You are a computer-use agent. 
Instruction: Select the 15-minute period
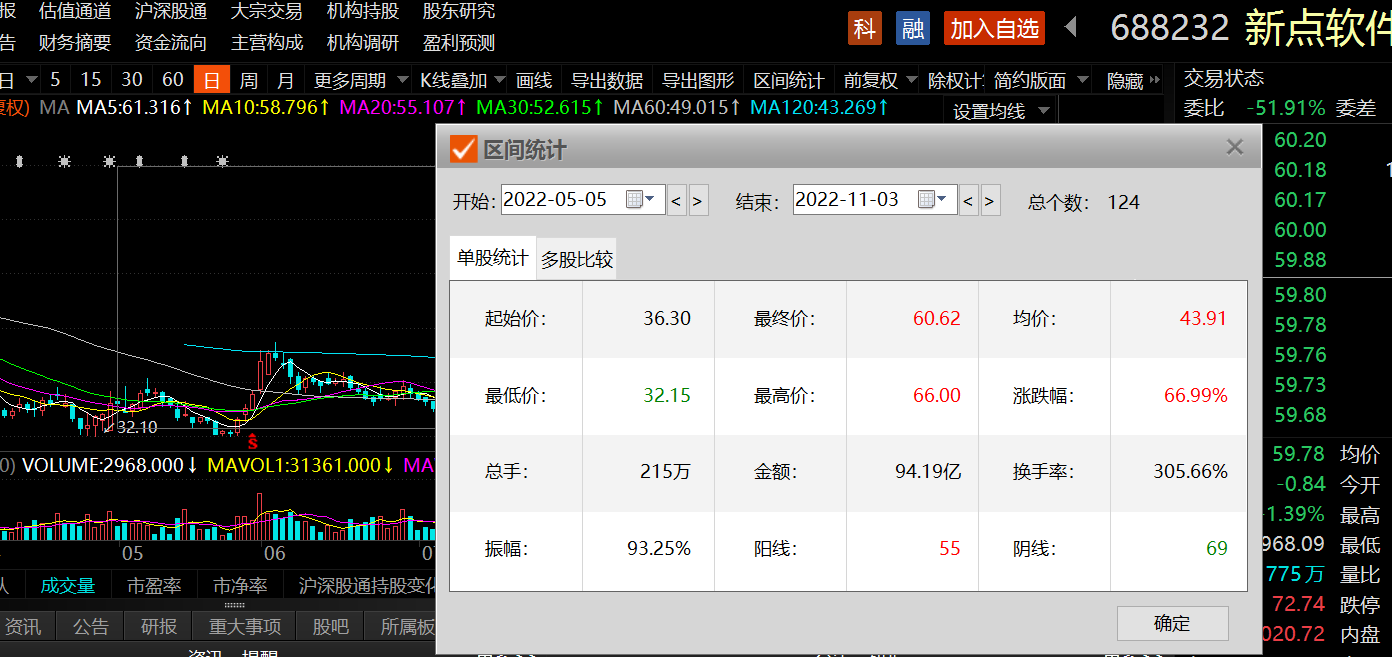point(91,80)
